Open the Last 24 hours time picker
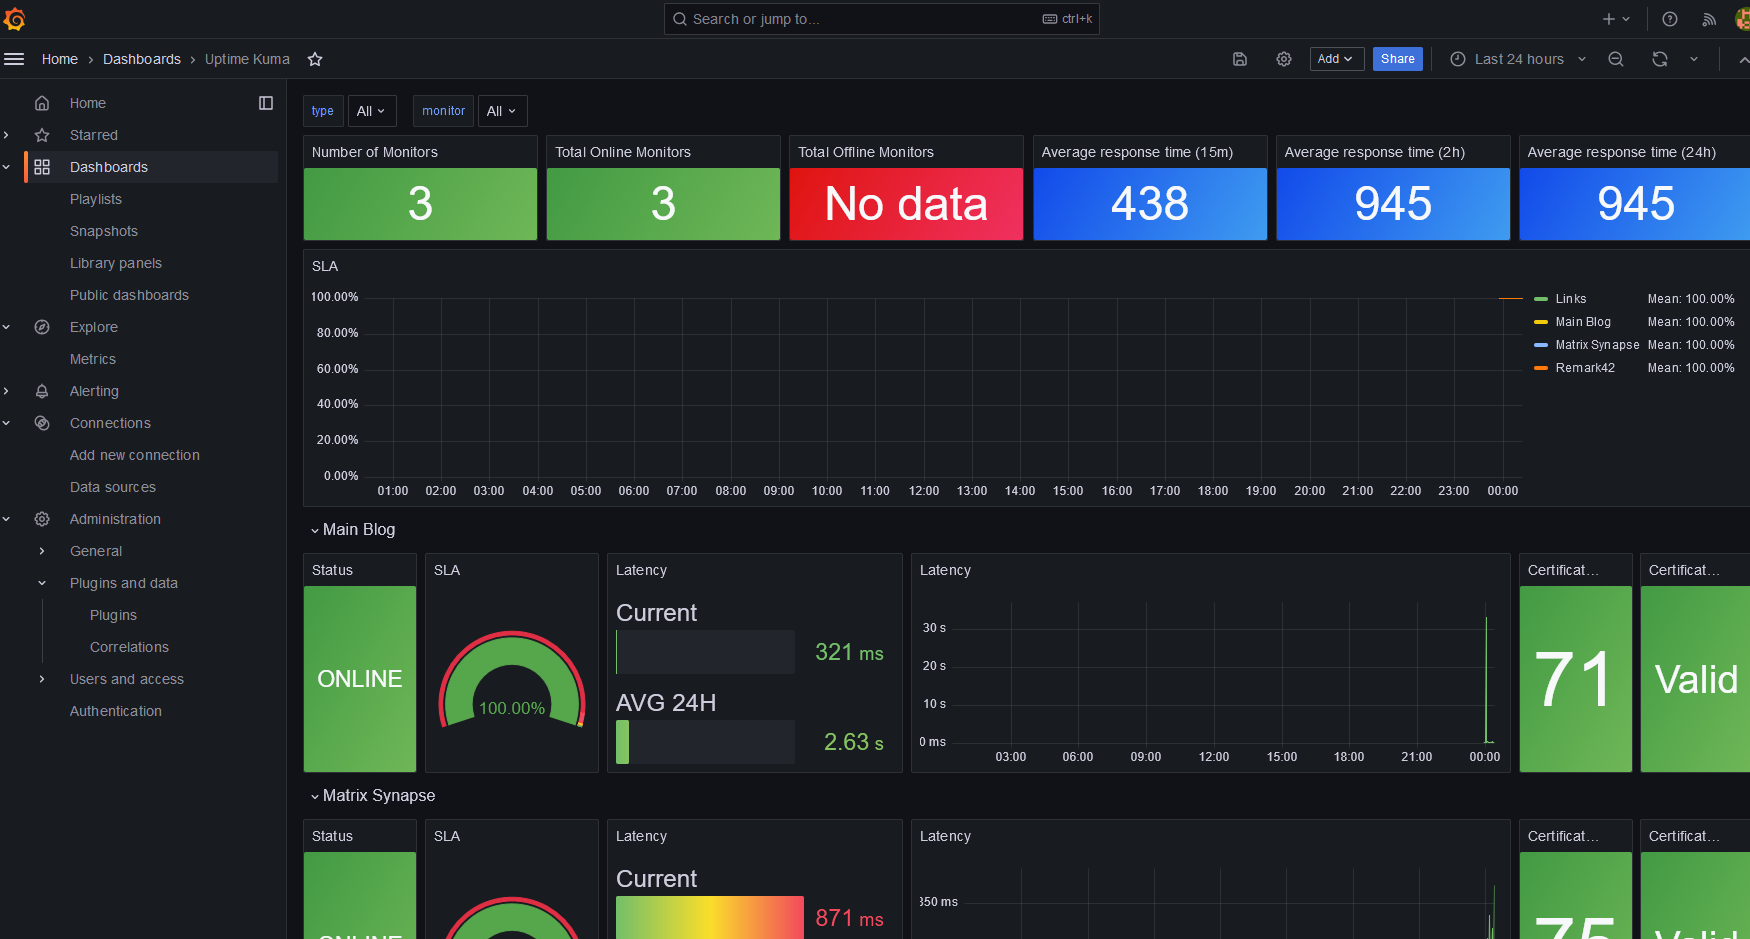 (1518, 59)
